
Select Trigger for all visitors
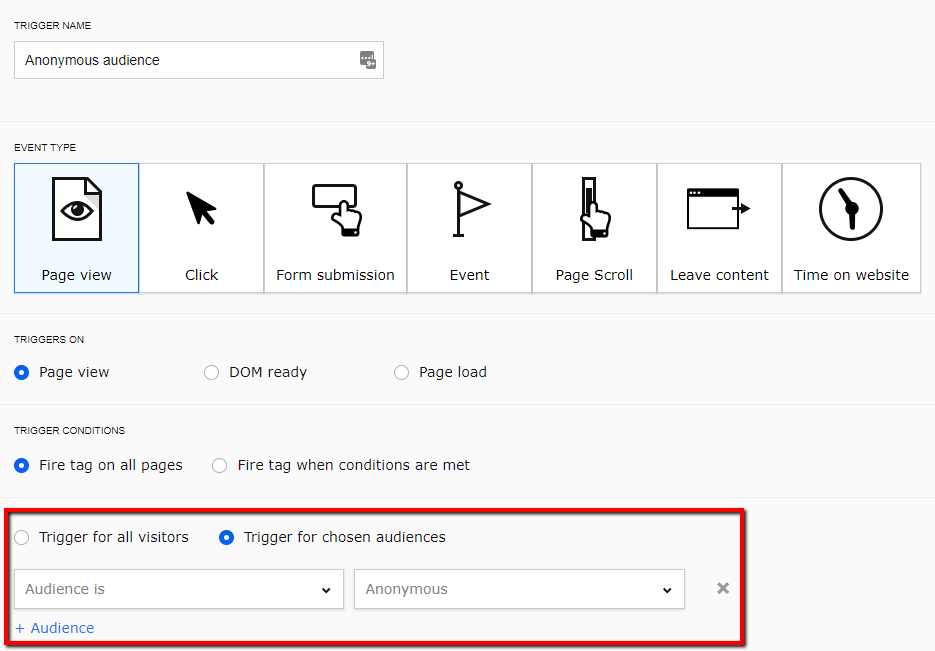22,537
